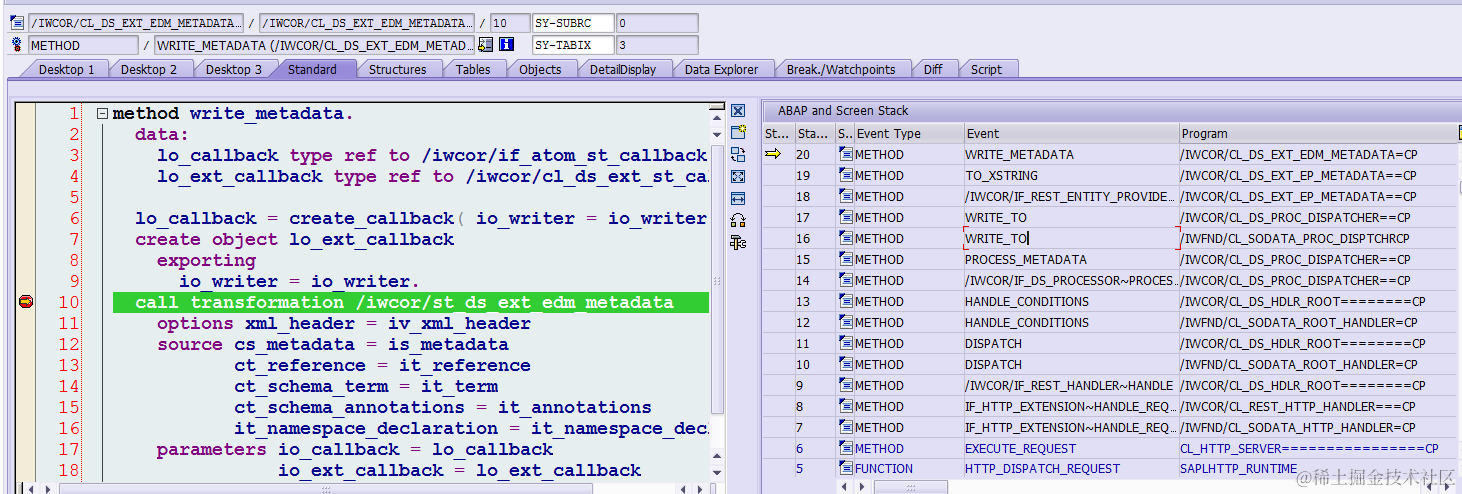
Task: Click the source navigation icon in stack row 17
Action: coord(845,217)
